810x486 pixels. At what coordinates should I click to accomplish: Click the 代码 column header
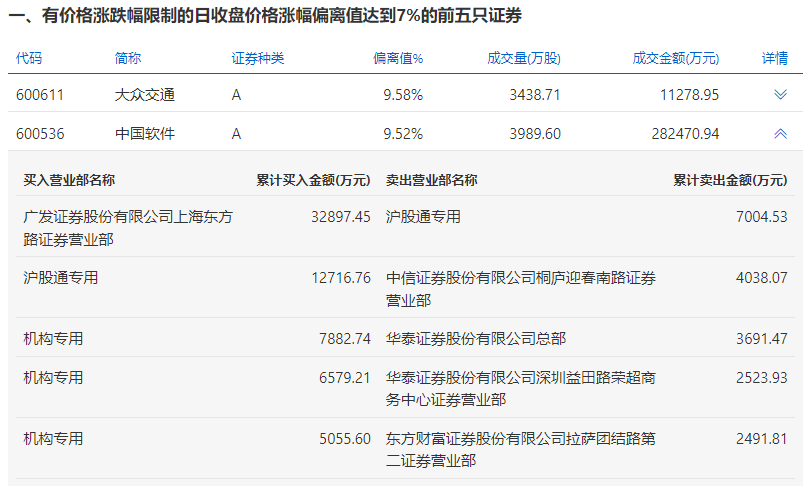[29, 58]
